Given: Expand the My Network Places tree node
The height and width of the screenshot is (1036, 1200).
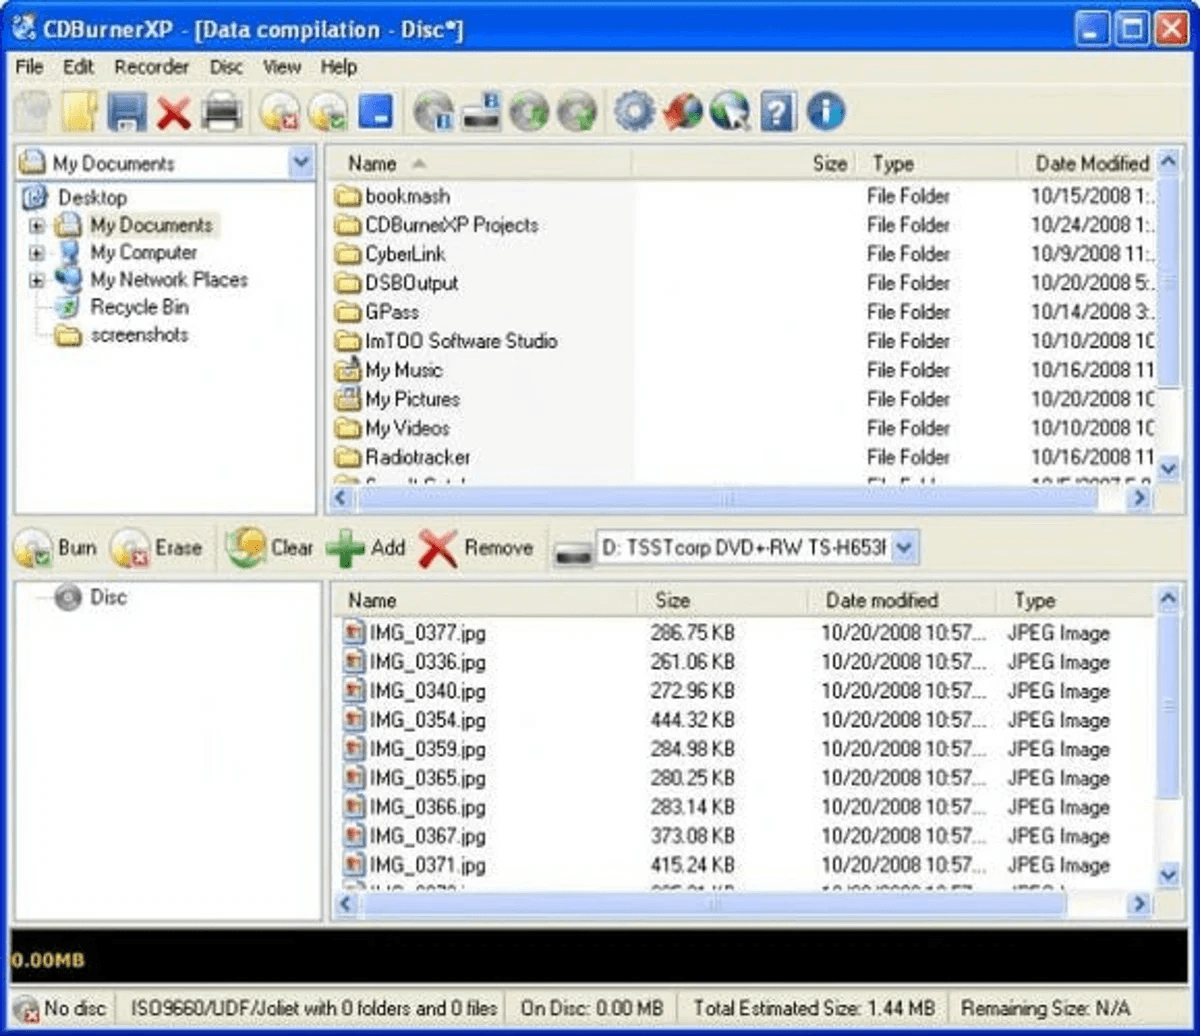Looking at the screenshot, I should 37,281.
